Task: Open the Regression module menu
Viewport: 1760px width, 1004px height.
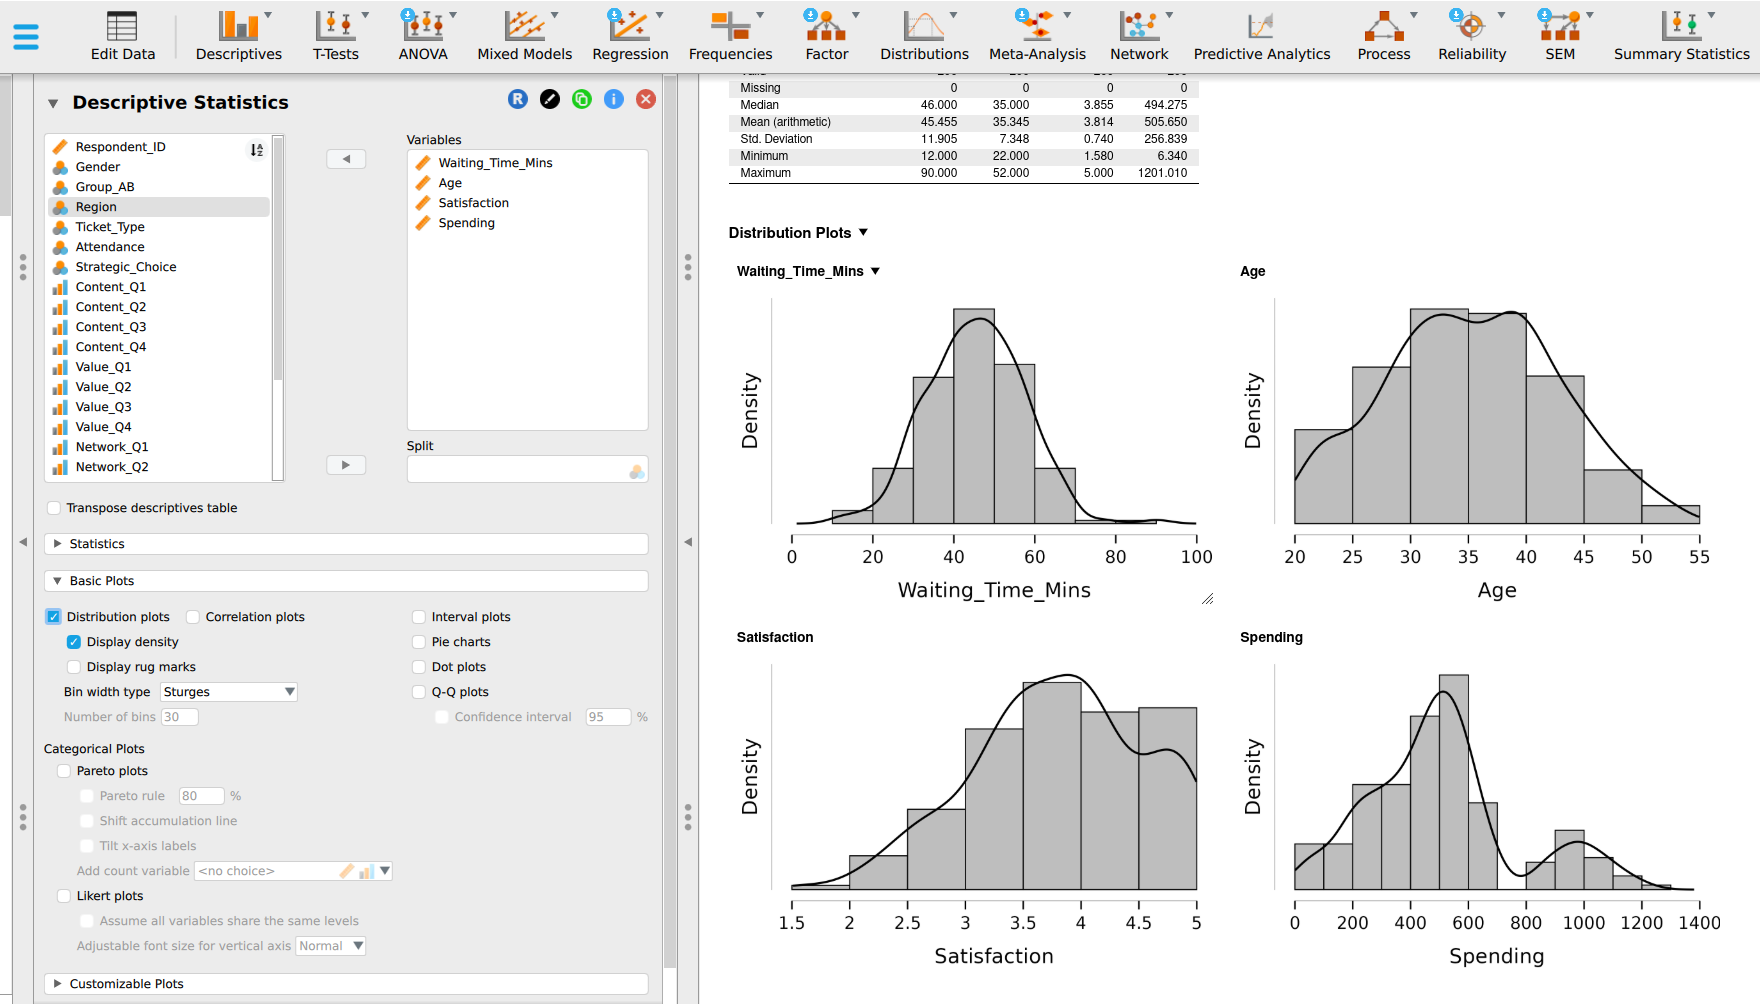Action: pyautogui.click(x=630, y=37)
